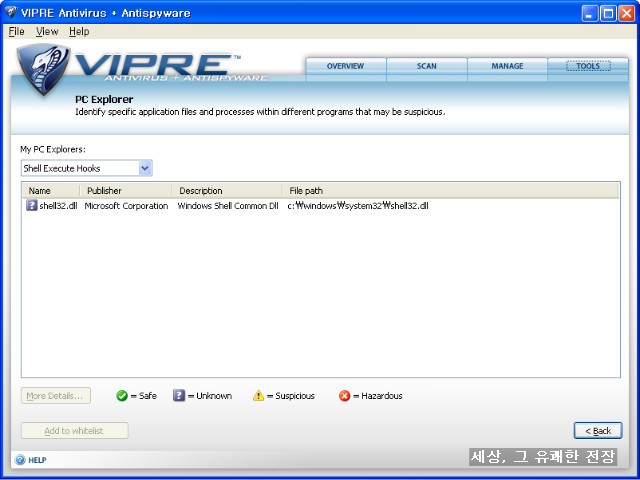Click the blue Help question mark icon

pos(20,460)
